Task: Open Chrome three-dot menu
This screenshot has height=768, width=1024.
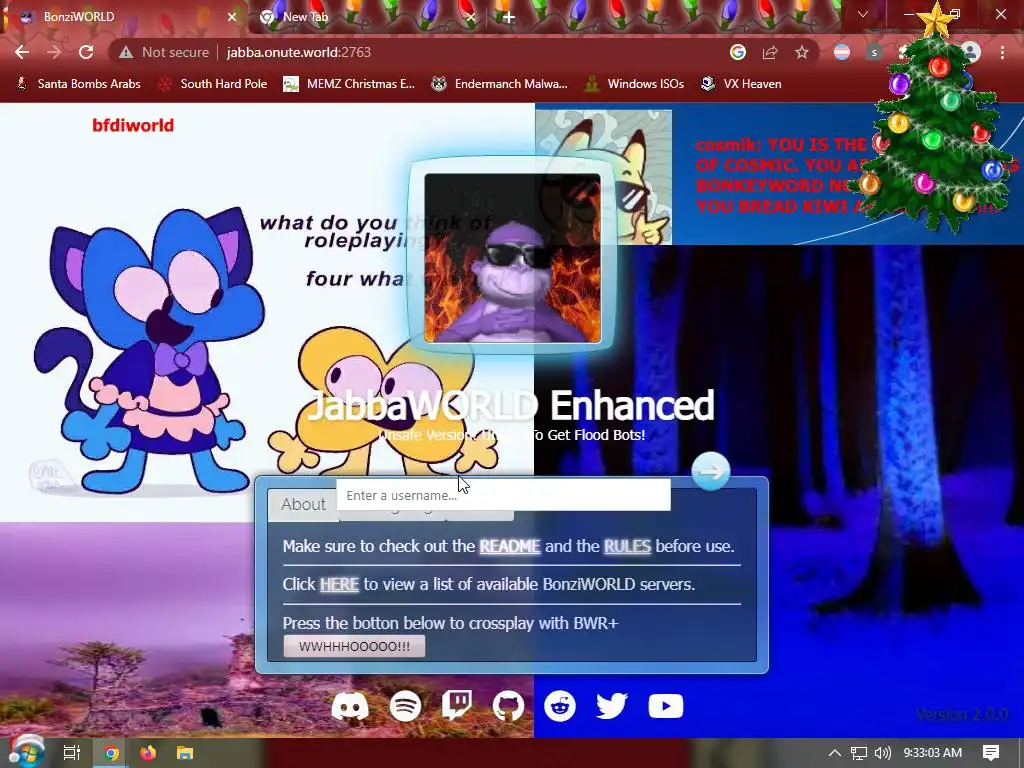Action: 1002,52
